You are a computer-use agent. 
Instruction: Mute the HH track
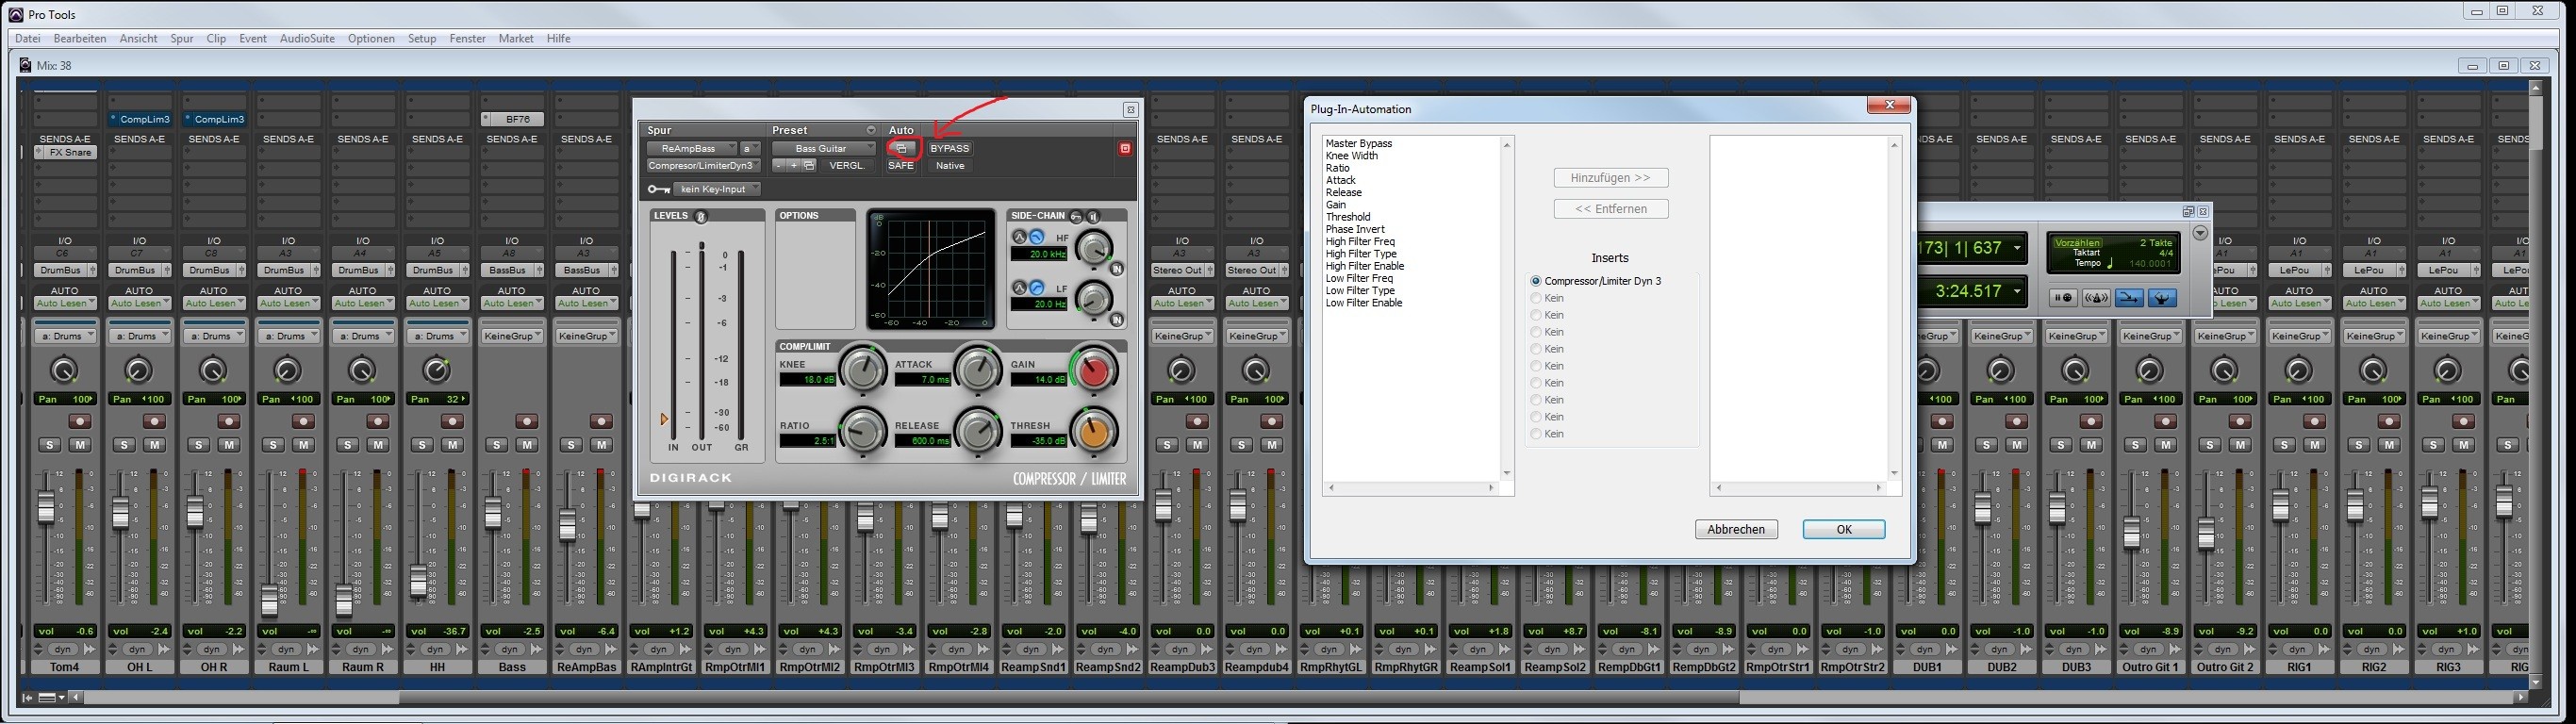pos(452,445)
